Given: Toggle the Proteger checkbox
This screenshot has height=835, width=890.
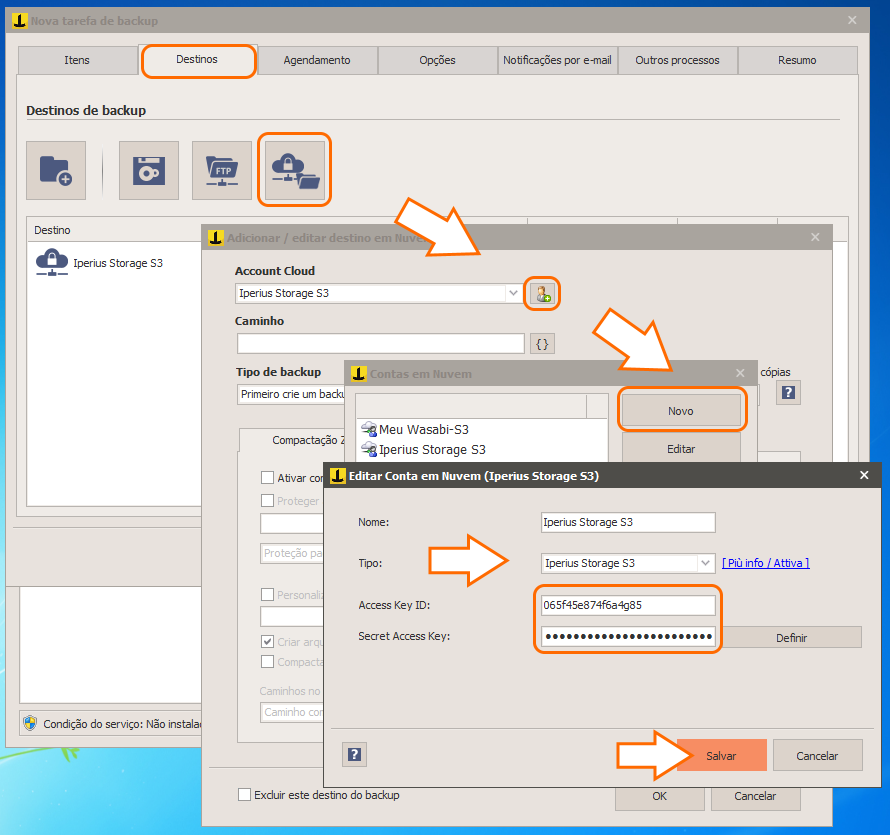Looking at the screenshot, I should point(267,501).
